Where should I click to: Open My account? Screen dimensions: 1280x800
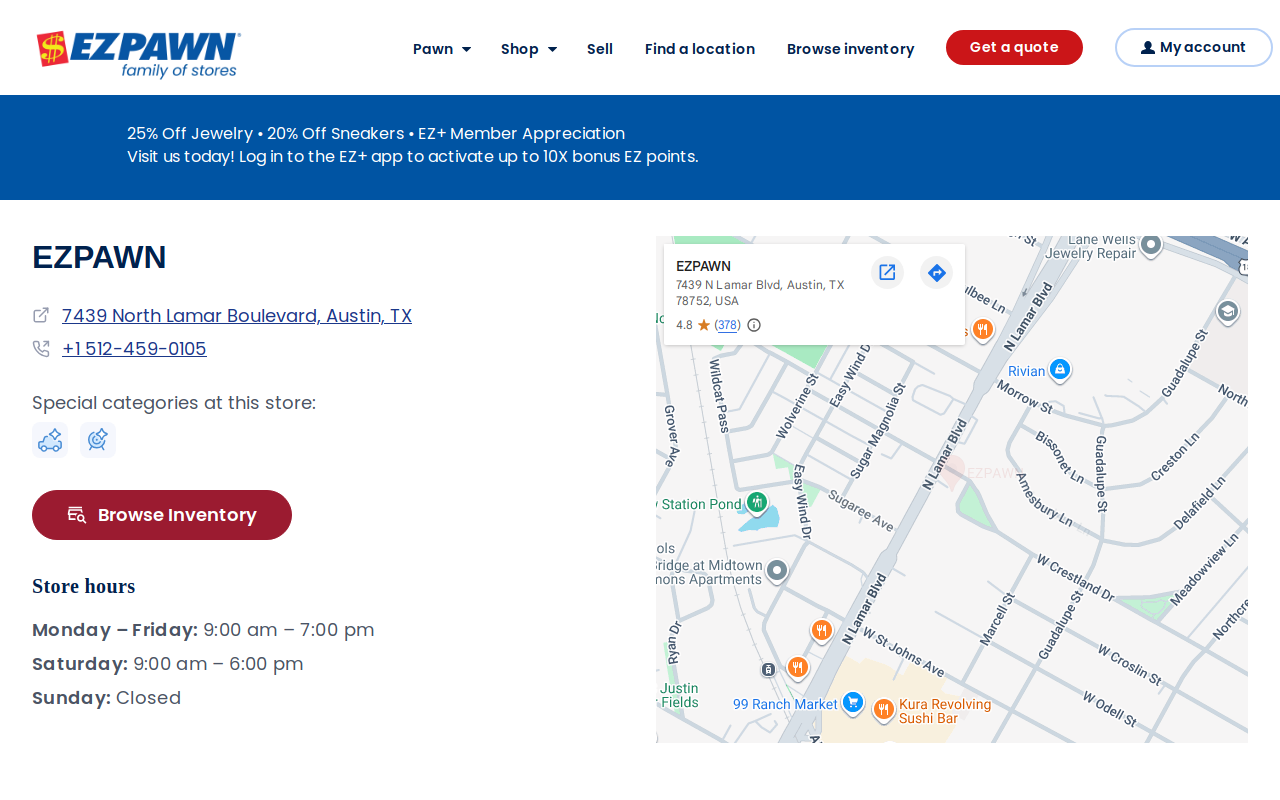[1194, 47]
